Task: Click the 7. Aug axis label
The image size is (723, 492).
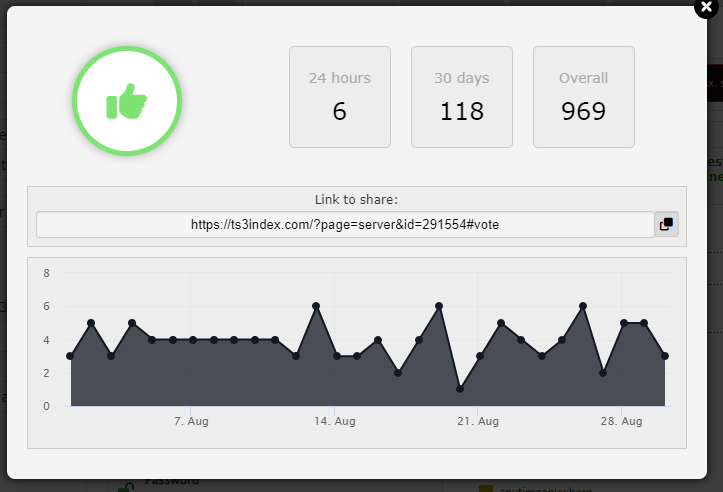Action: 191,422
